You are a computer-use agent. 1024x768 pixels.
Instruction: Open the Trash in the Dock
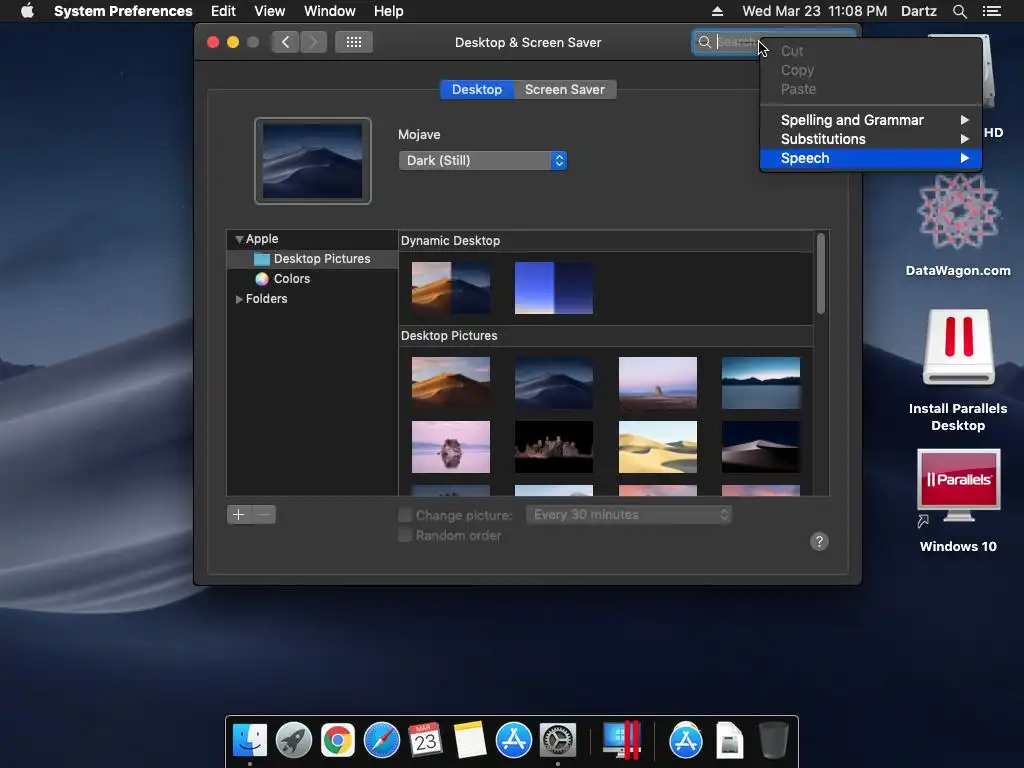coord(773,741)
